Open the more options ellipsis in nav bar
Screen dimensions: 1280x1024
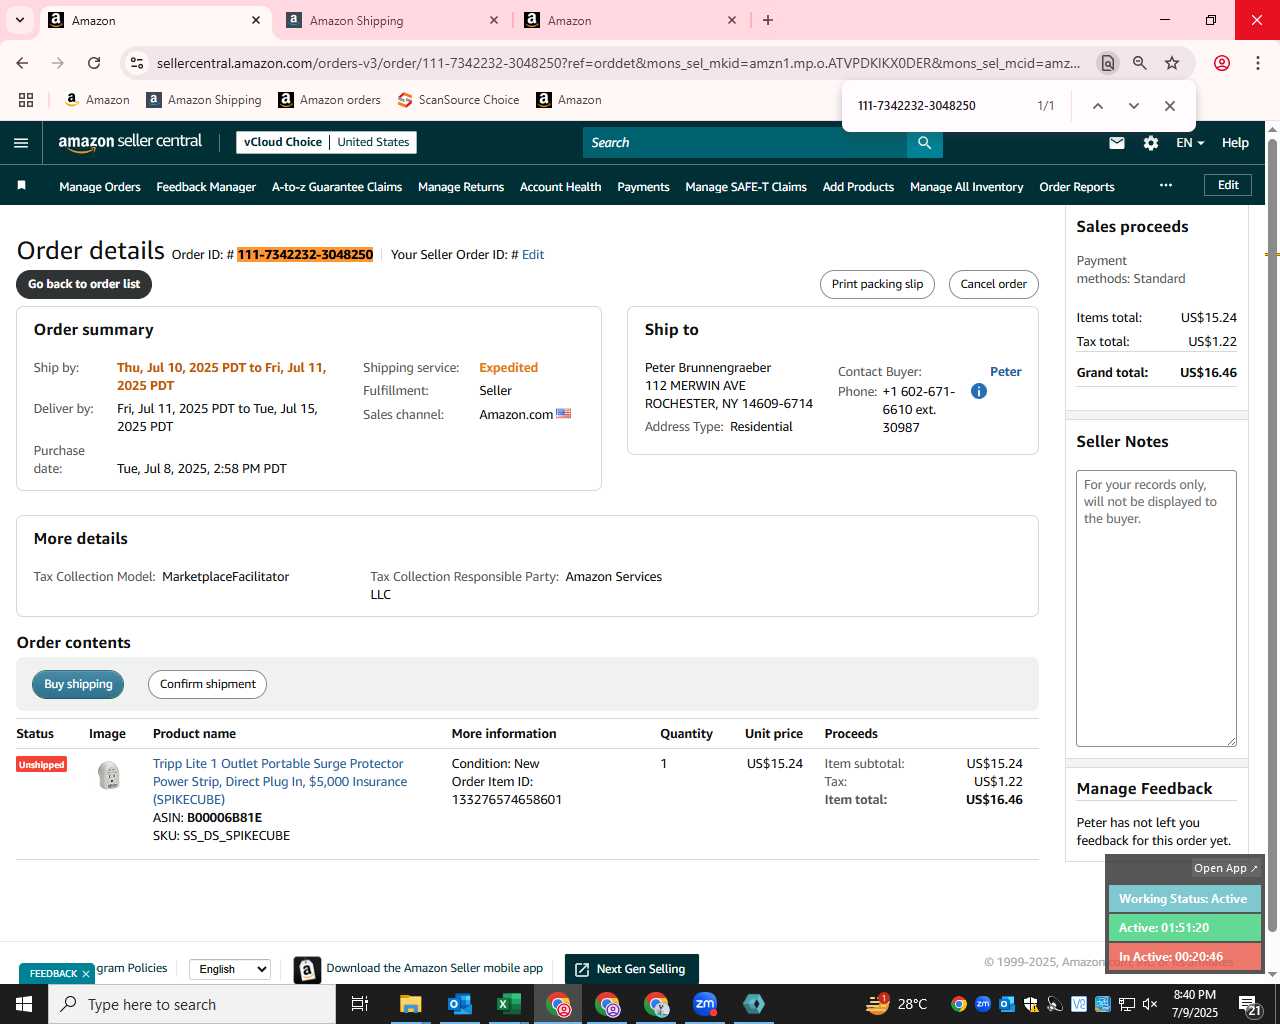(x=1166, y=186)
